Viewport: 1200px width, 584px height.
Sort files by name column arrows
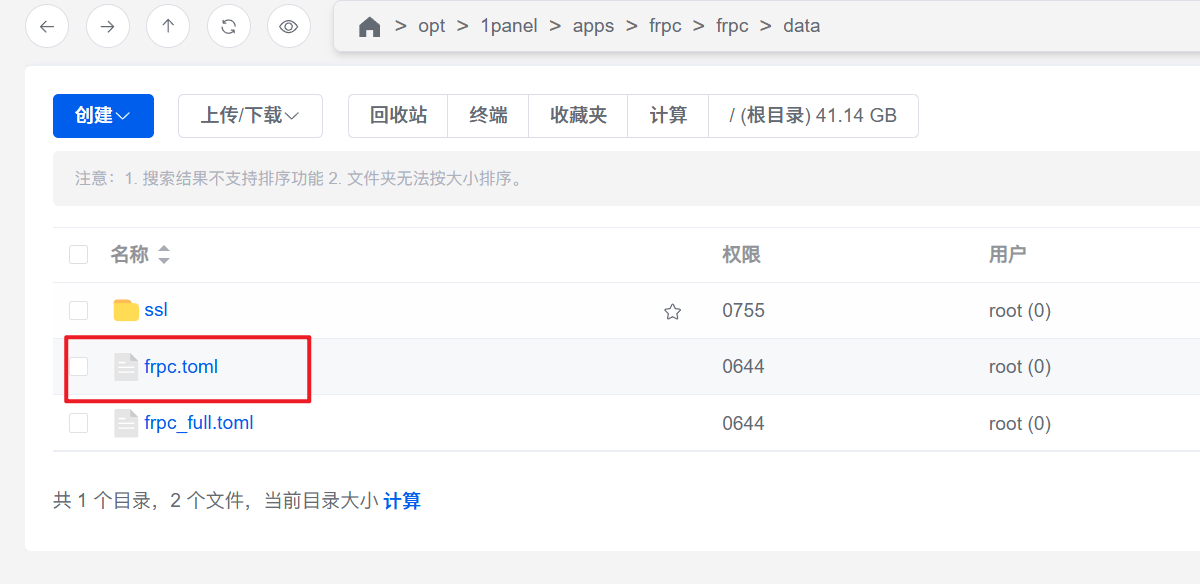pyautogui.click(x=164, y=255)
